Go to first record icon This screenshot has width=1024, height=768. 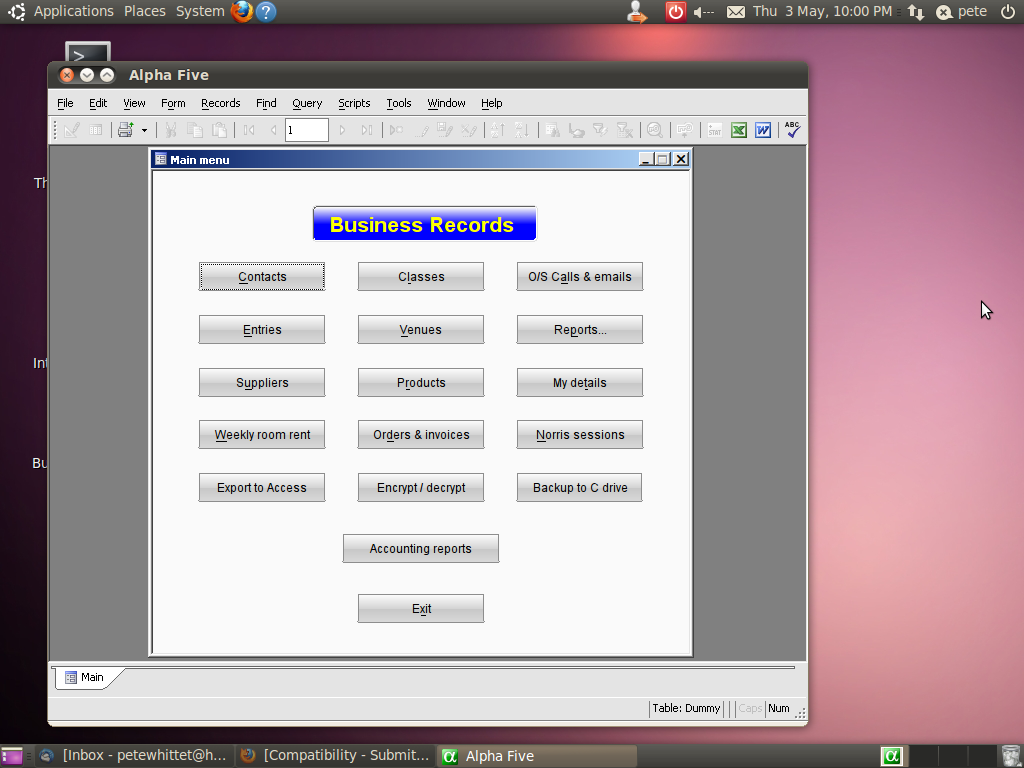(x=249, y=130)
